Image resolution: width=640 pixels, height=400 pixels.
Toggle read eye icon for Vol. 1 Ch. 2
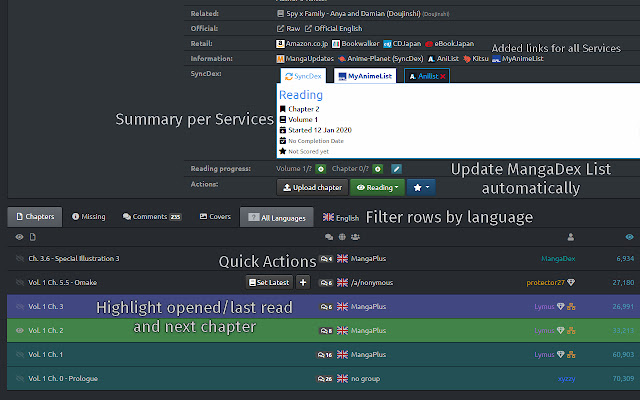pyautogui.click(x=19, y=330)
